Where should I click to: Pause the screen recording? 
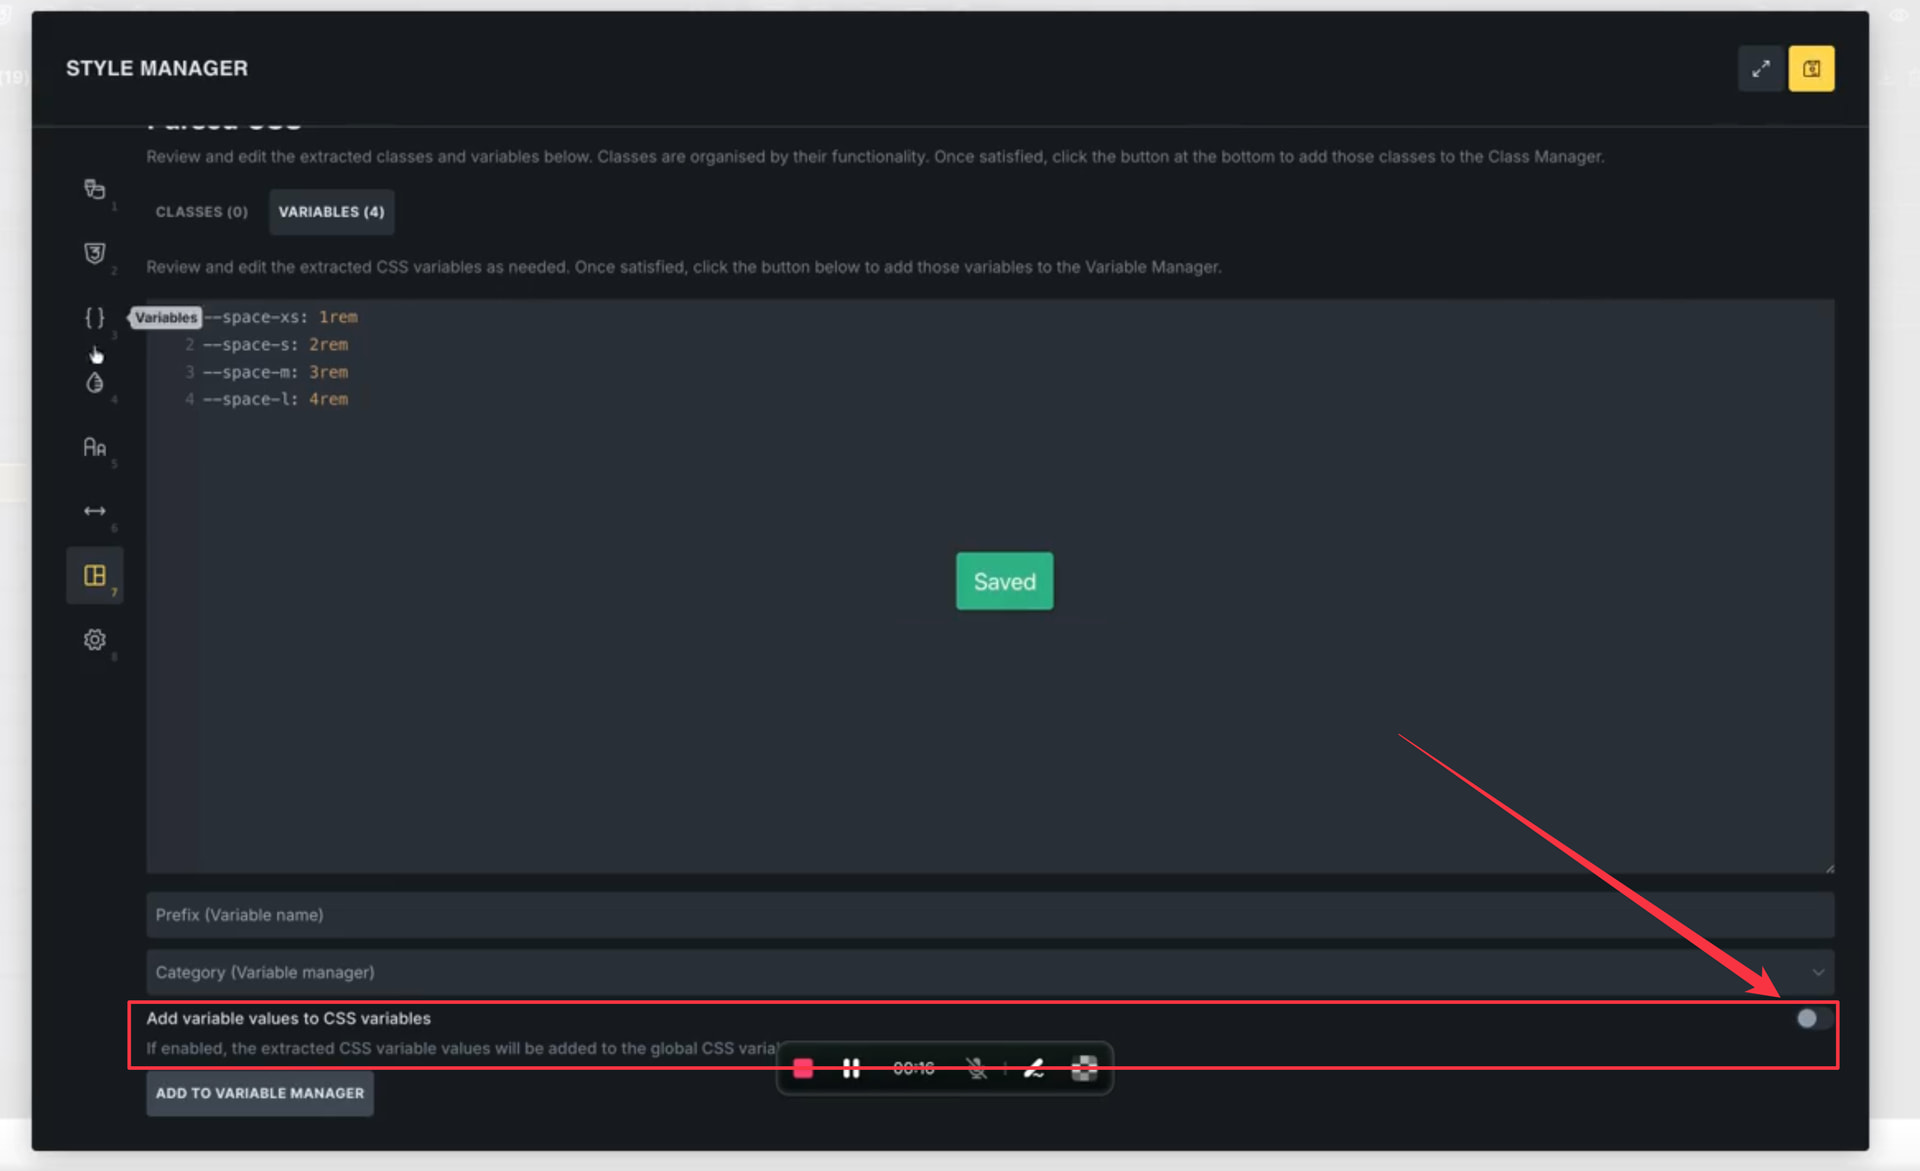pos(851,1068)
